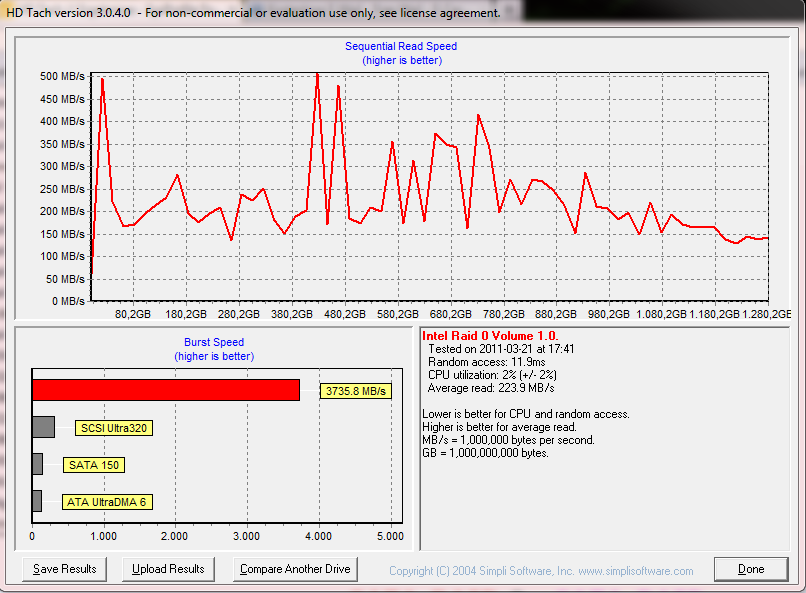Click the 280,2GB axis label
This screenshot has width=806, height=593.
coord(239,314)
